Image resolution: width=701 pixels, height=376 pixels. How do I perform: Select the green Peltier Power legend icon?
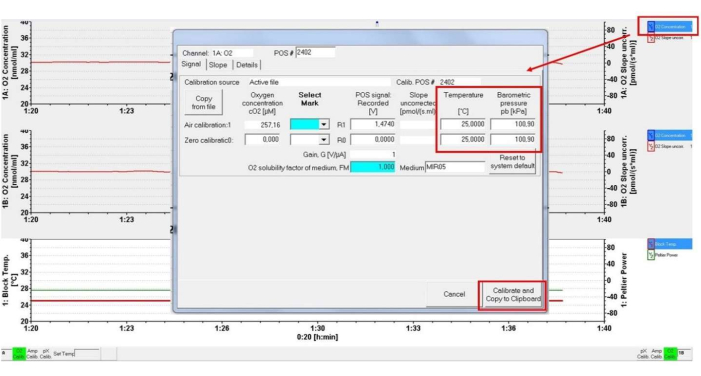651,255
